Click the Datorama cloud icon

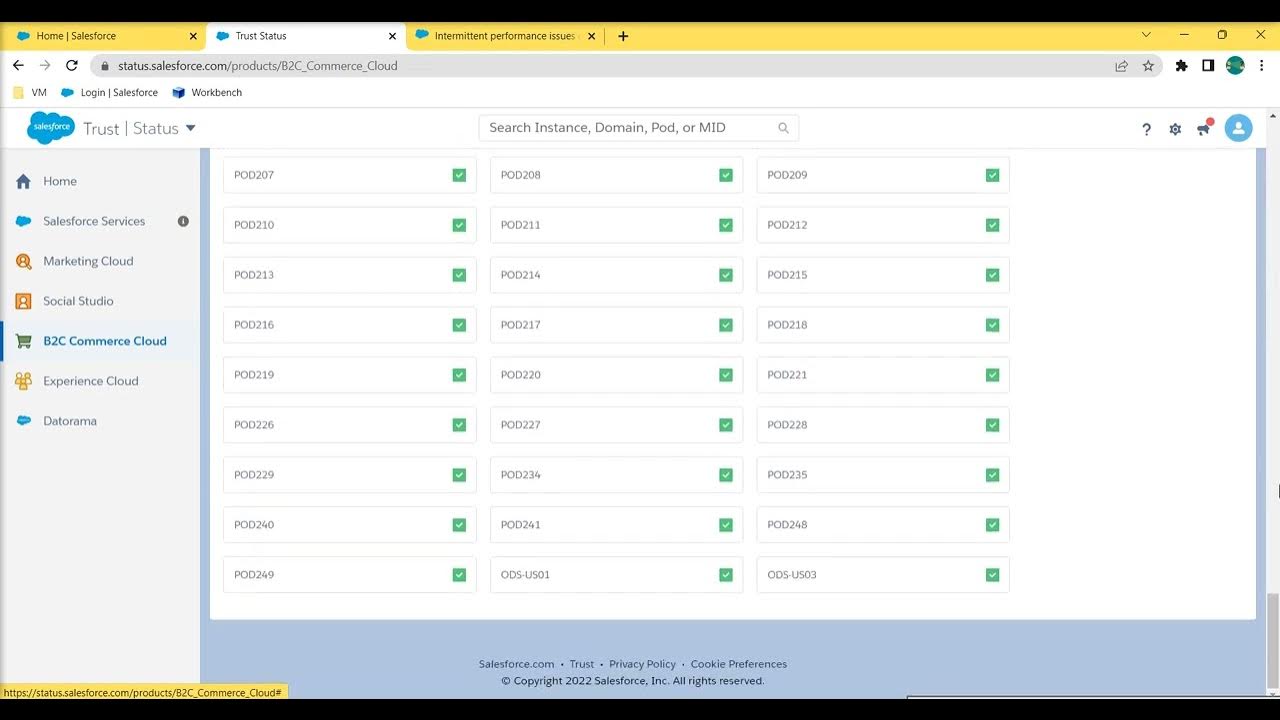(x=23, y=421)
